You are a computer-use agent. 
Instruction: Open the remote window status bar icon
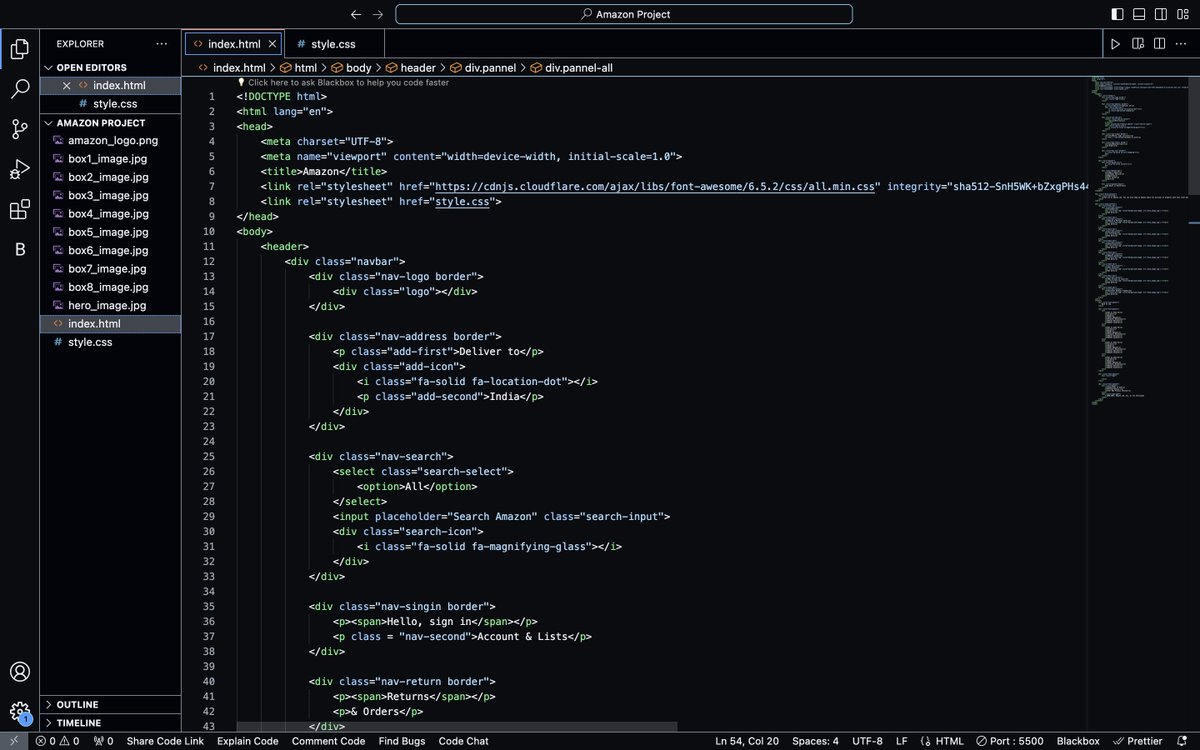[x=13, y=741]
